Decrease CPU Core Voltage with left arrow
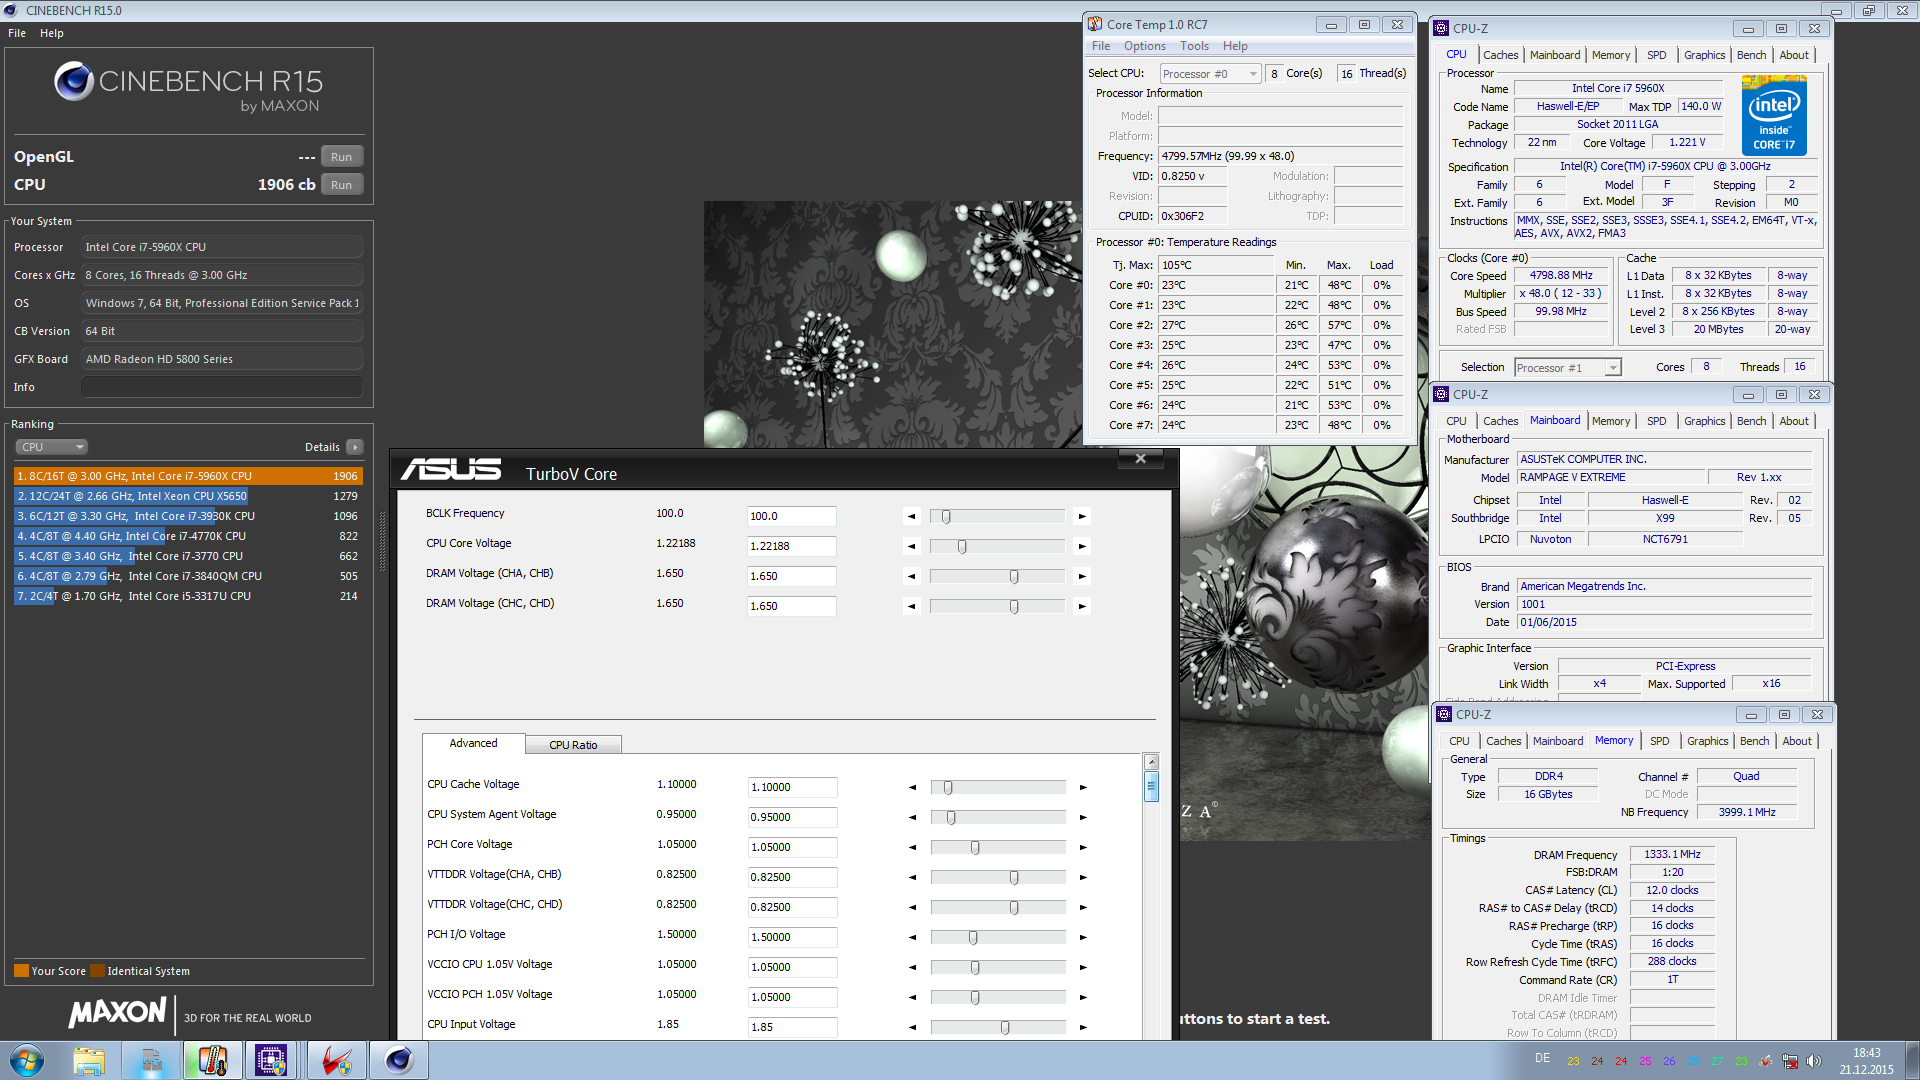 pos(911,547)
